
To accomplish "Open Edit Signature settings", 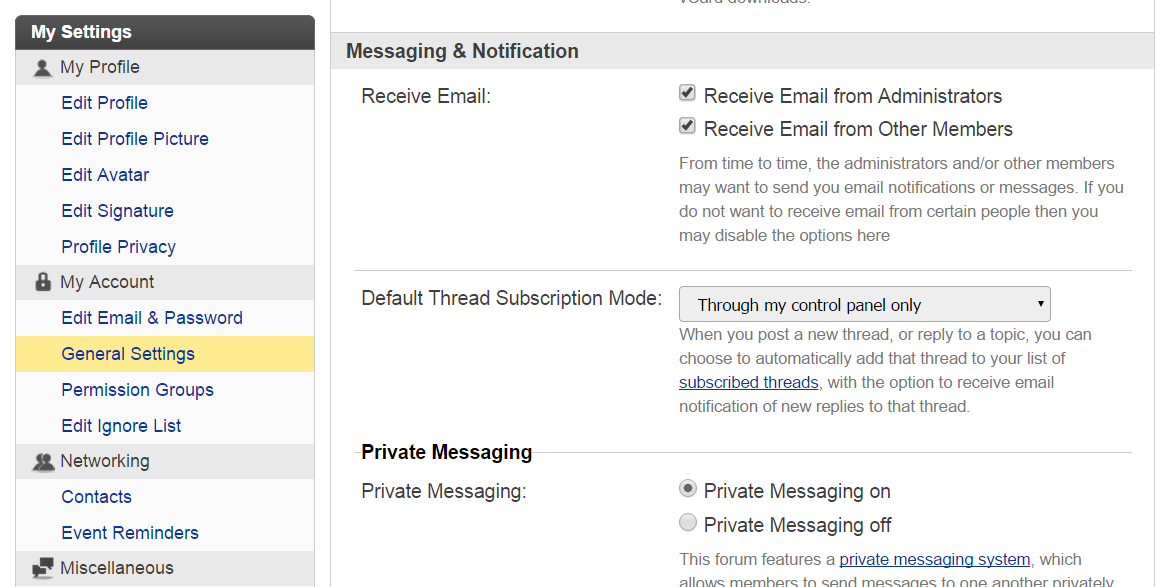I will click(x=117, y=211).
